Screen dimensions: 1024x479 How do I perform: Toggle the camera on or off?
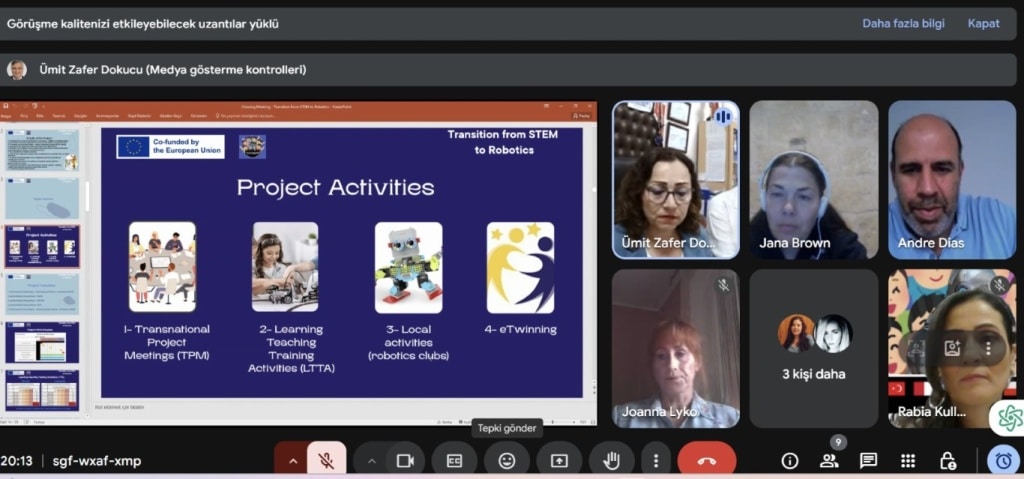point(405,460)
